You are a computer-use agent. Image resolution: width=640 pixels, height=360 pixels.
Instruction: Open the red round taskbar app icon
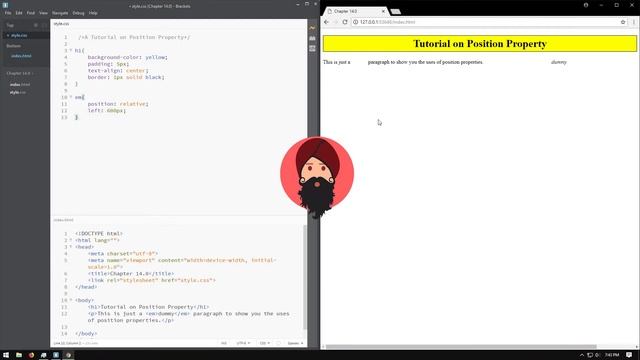coord(31,355)
